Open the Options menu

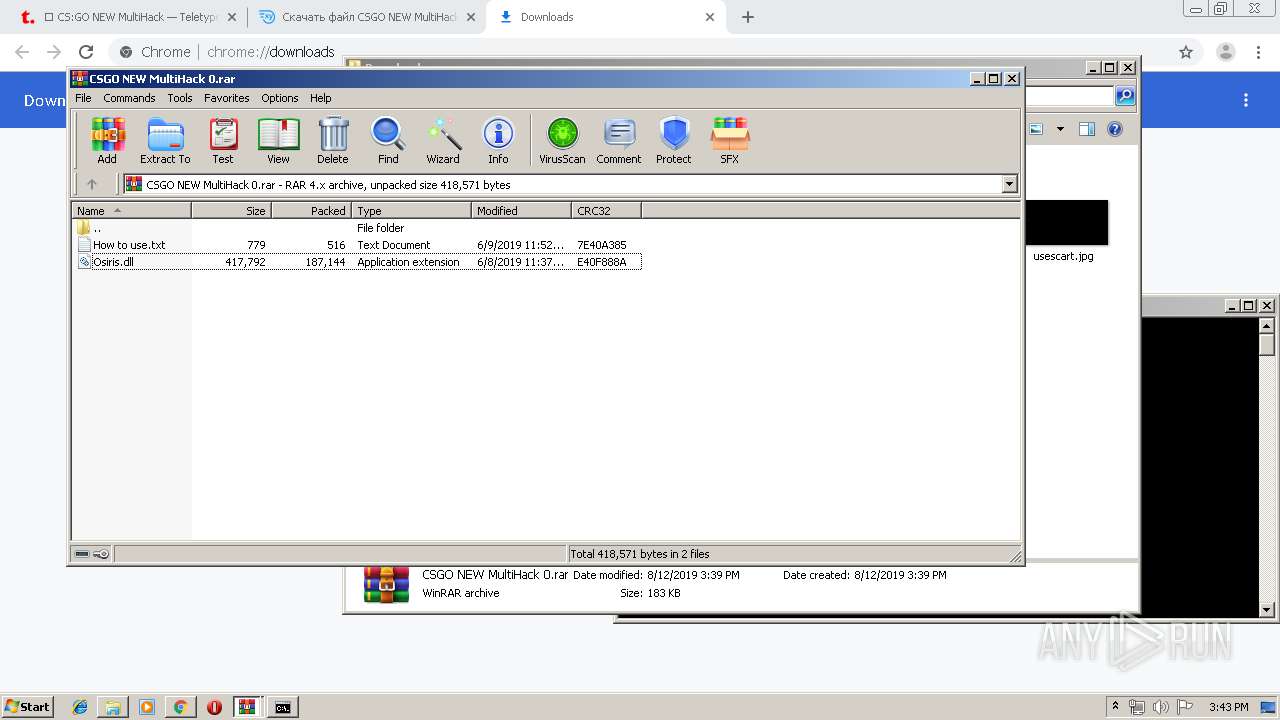(x=280, y=98)
